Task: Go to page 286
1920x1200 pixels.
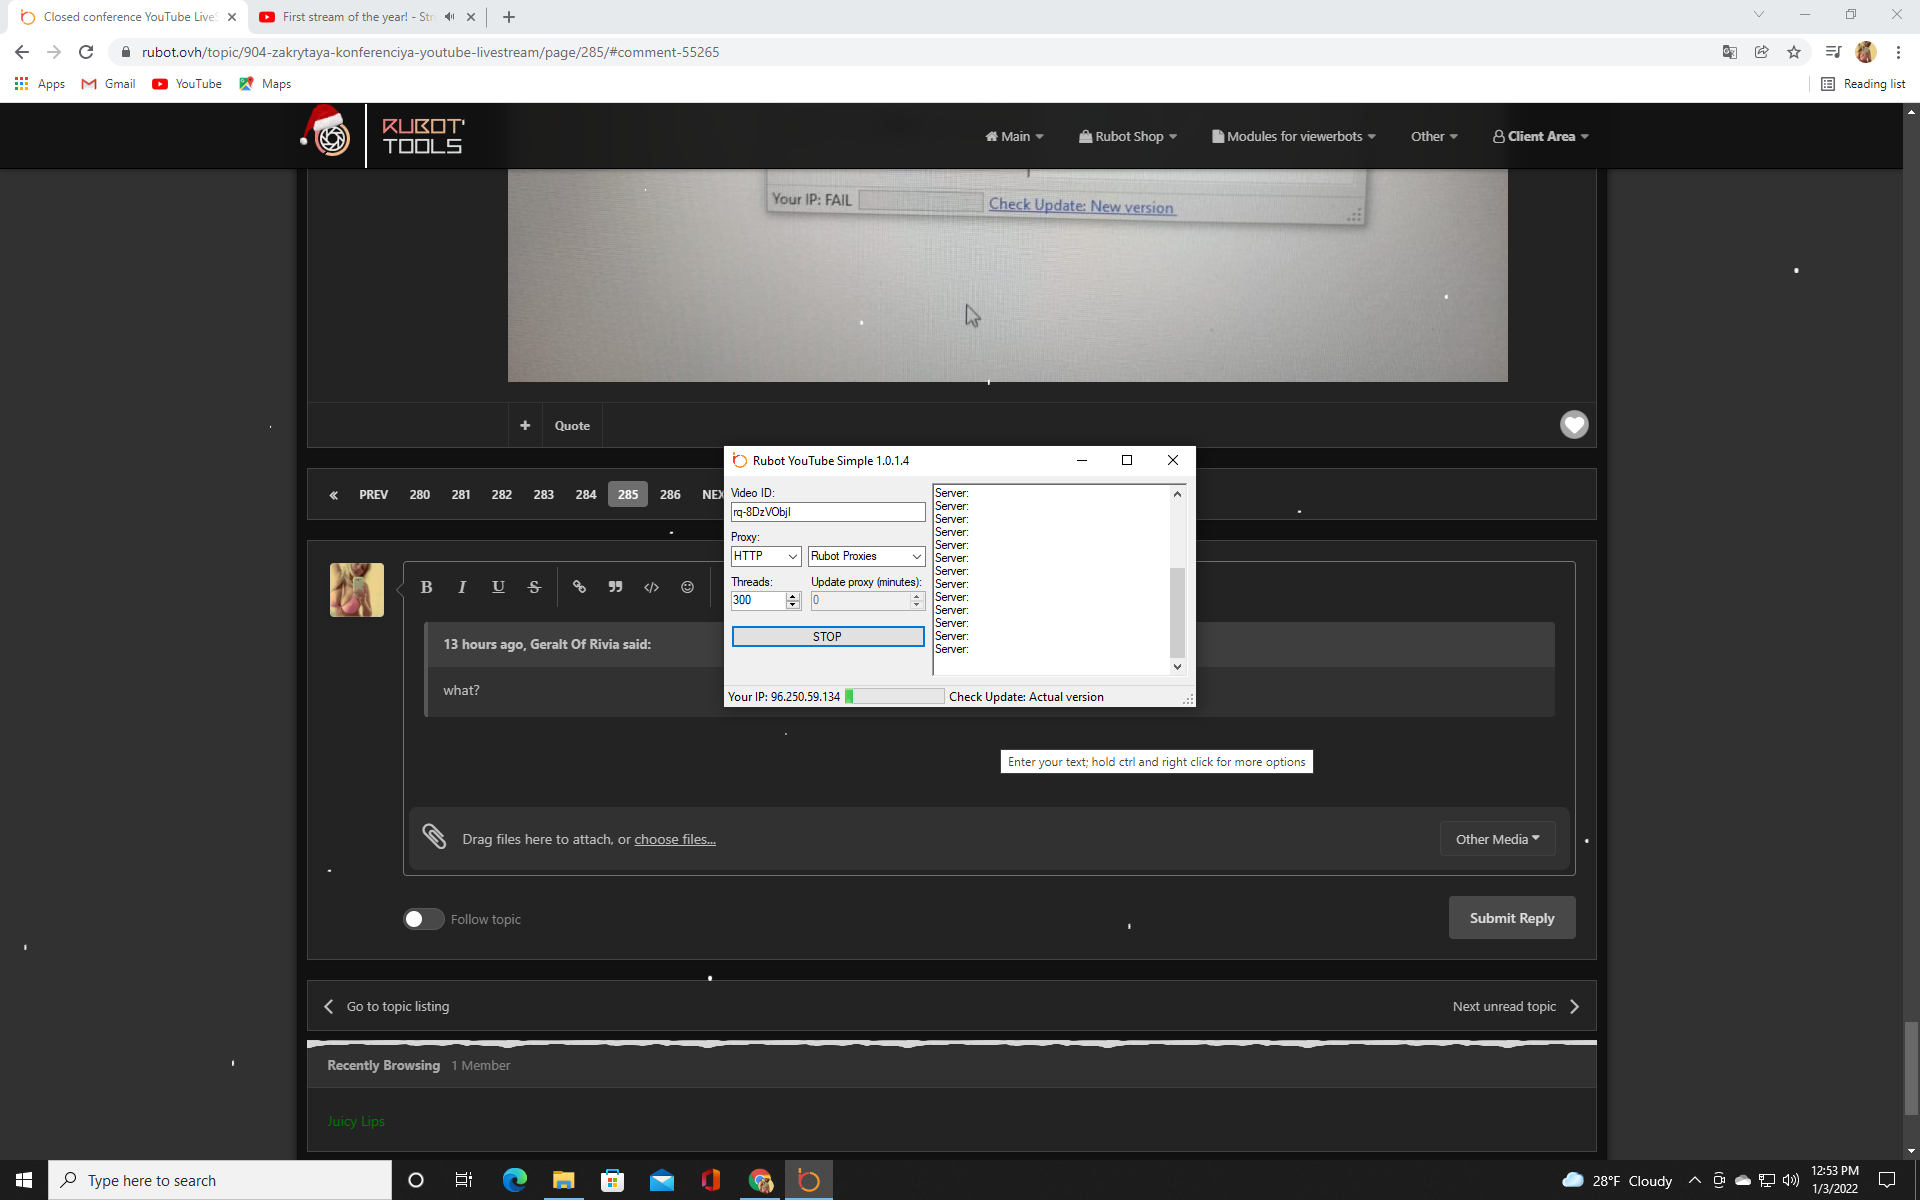Action: pyautogui.click(x=670, y=494)
